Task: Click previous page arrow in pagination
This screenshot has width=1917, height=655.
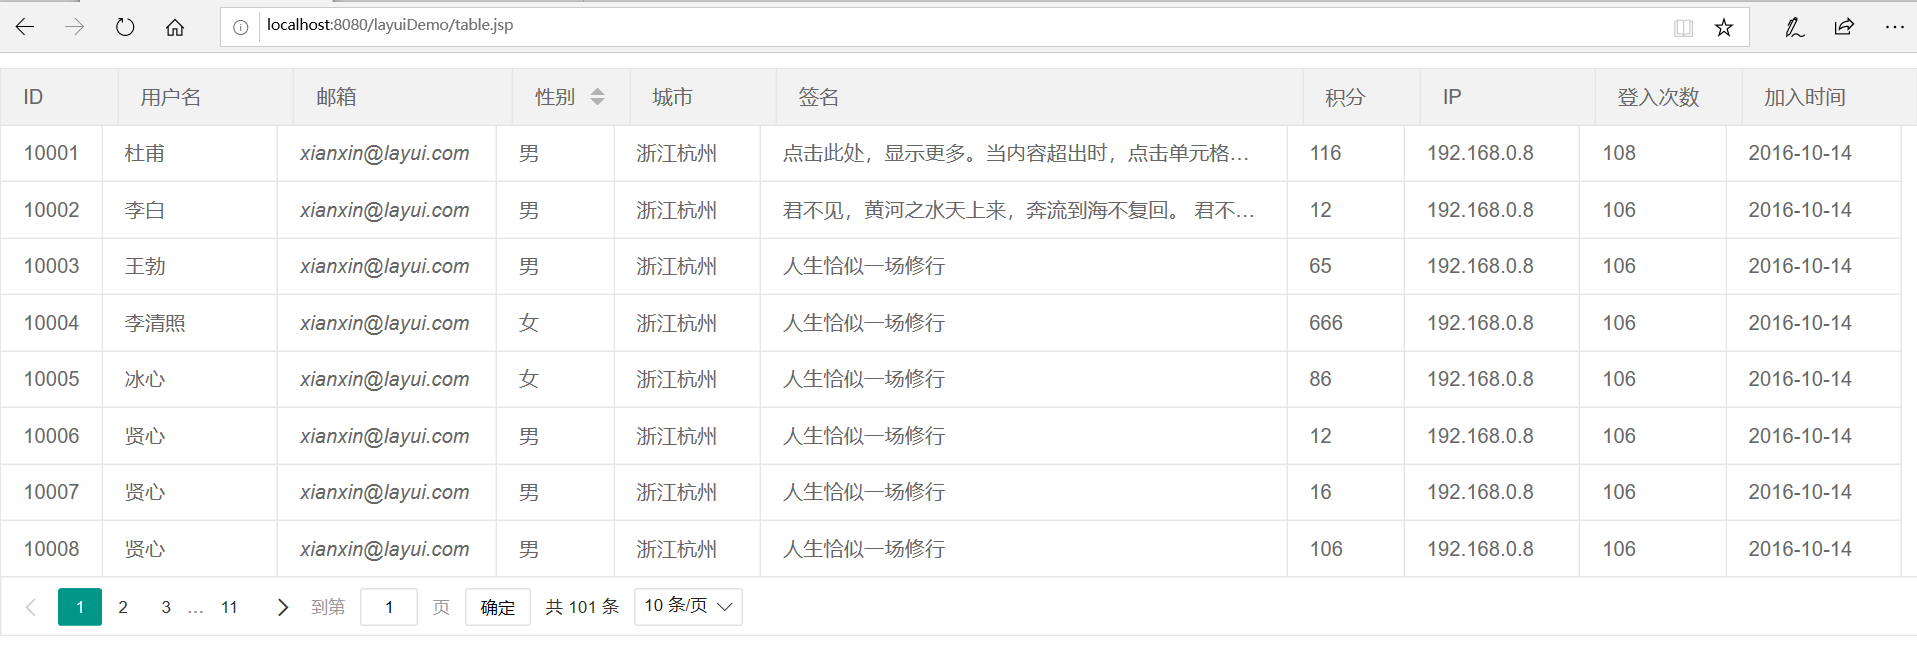Action: tap(31, 607)
